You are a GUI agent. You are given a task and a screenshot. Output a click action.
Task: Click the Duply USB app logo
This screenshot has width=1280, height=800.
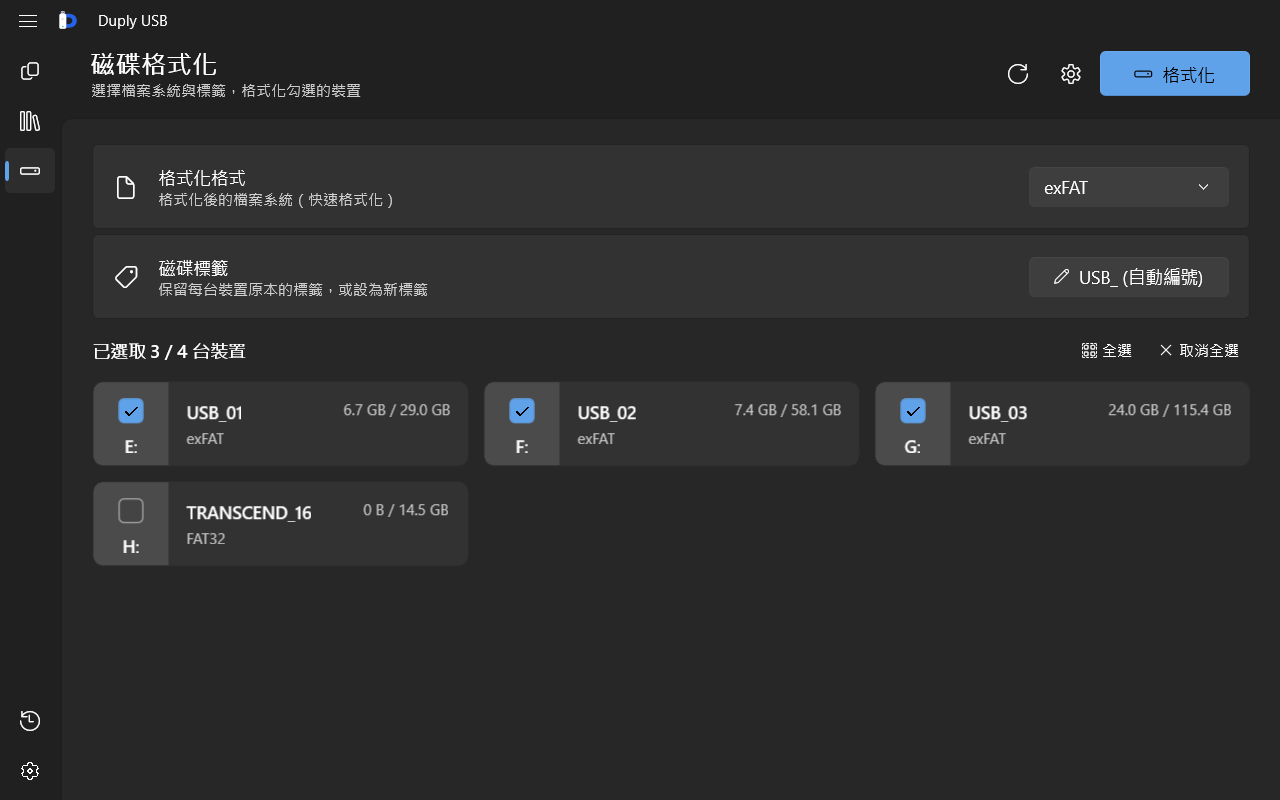pos(68,21)
